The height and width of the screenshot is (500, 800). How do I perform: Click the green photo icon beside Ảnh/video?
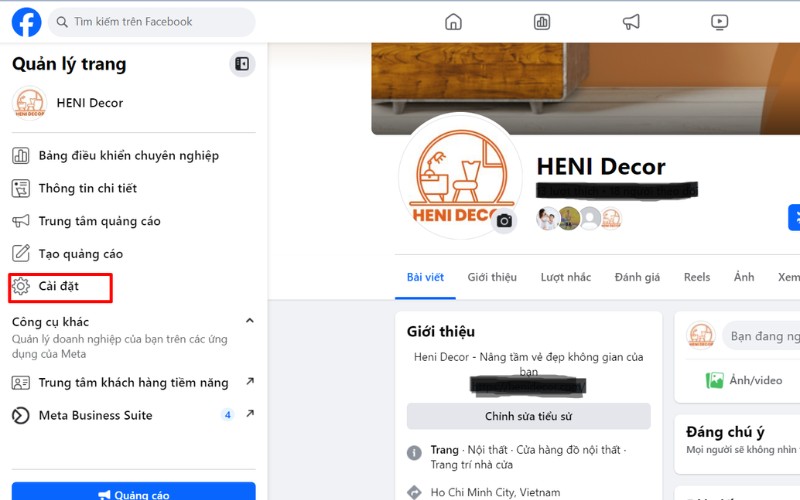pyautogui.click(x=714, y=380)
